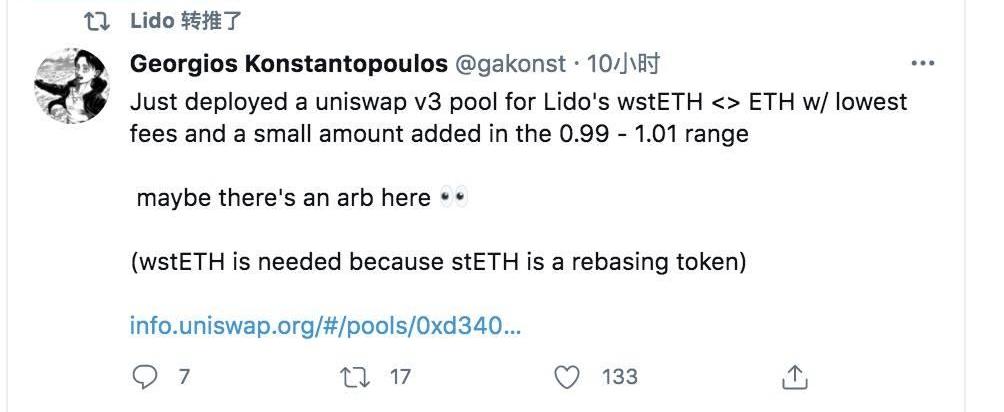Open the "Lido 转推了" retweeter link
Viewport: 1004px width, 412px height.
pos(187,21)
